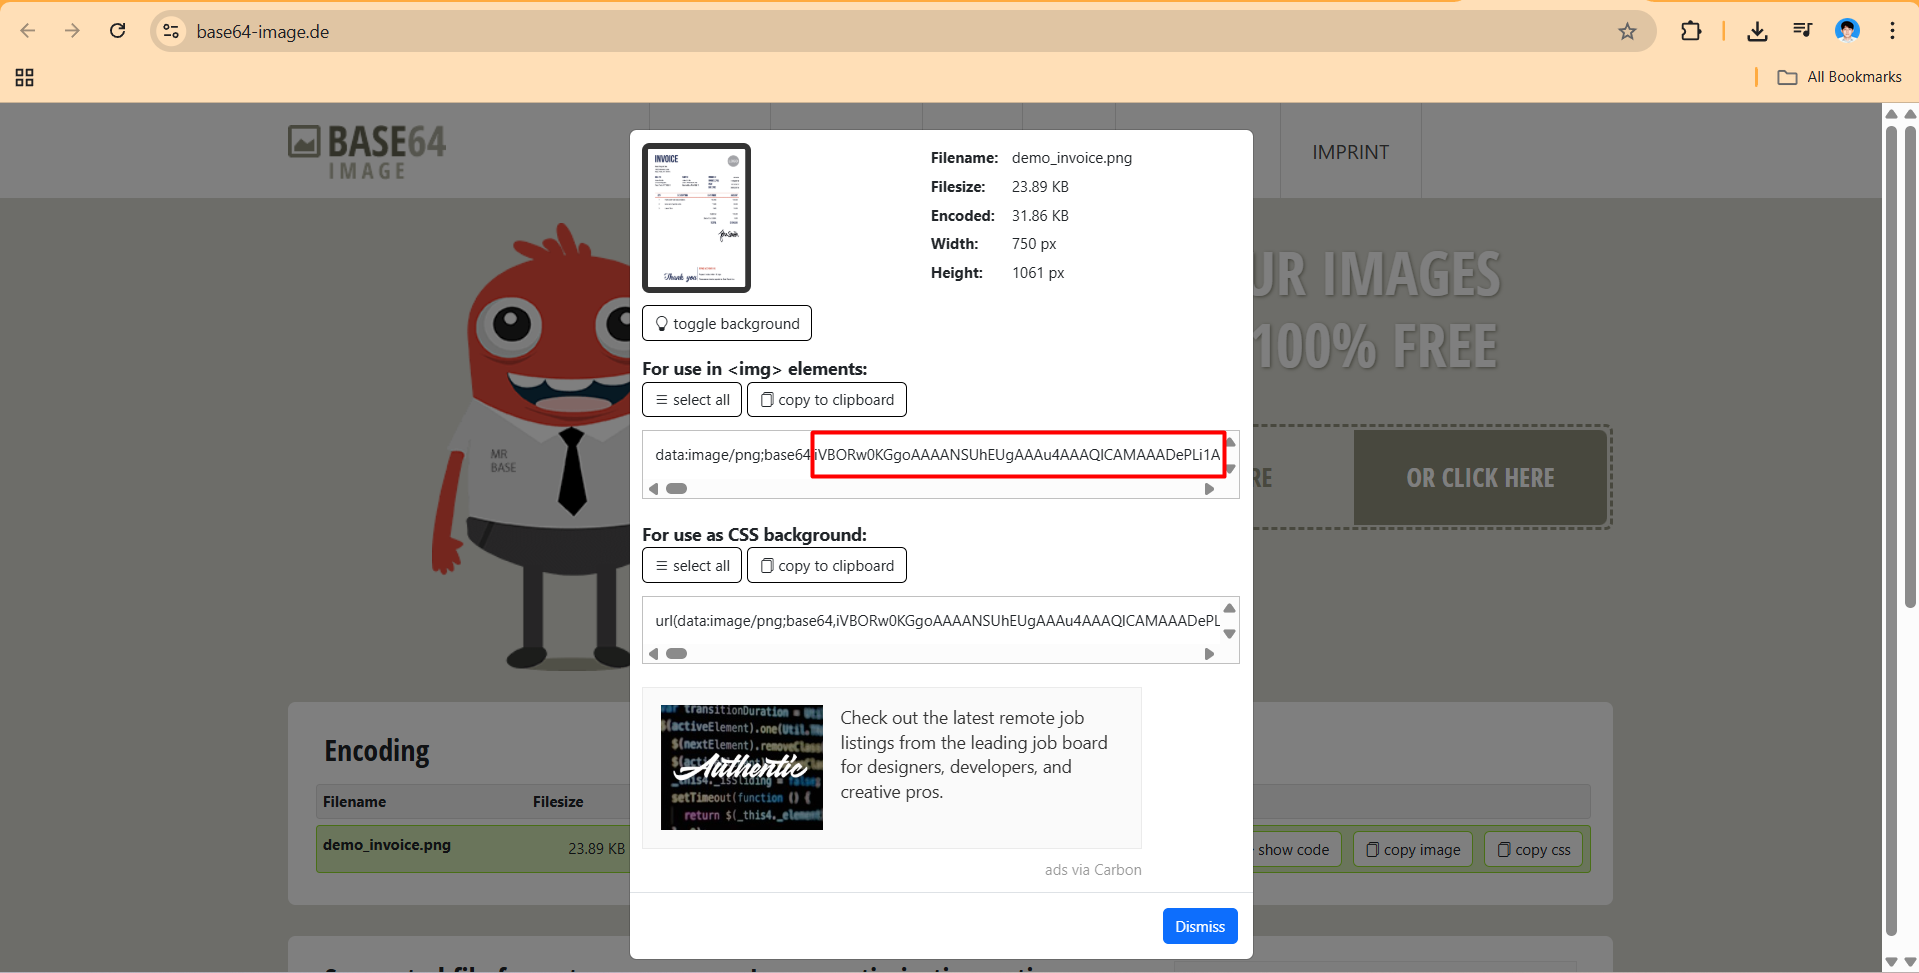The height and width of the screenshot is (973, 1919).
Task: Click the user profile avatar icon
Action: coord(1847,31)
